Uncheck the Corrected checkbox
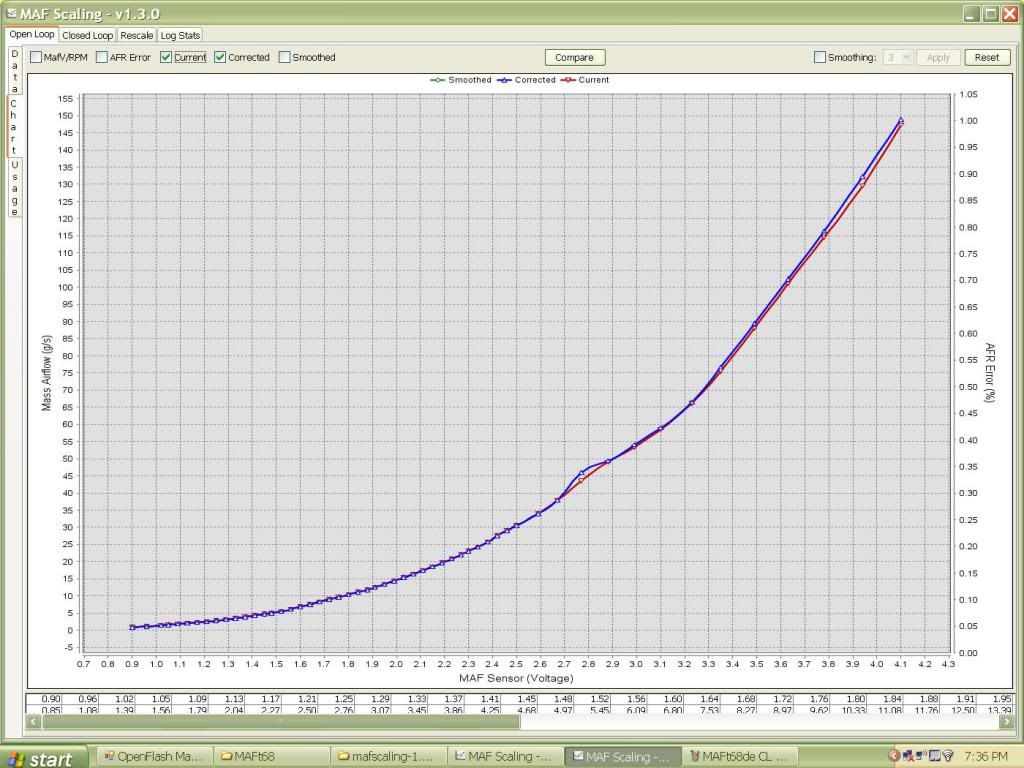This screenshot has width=1024, height=768. (221, 58)
